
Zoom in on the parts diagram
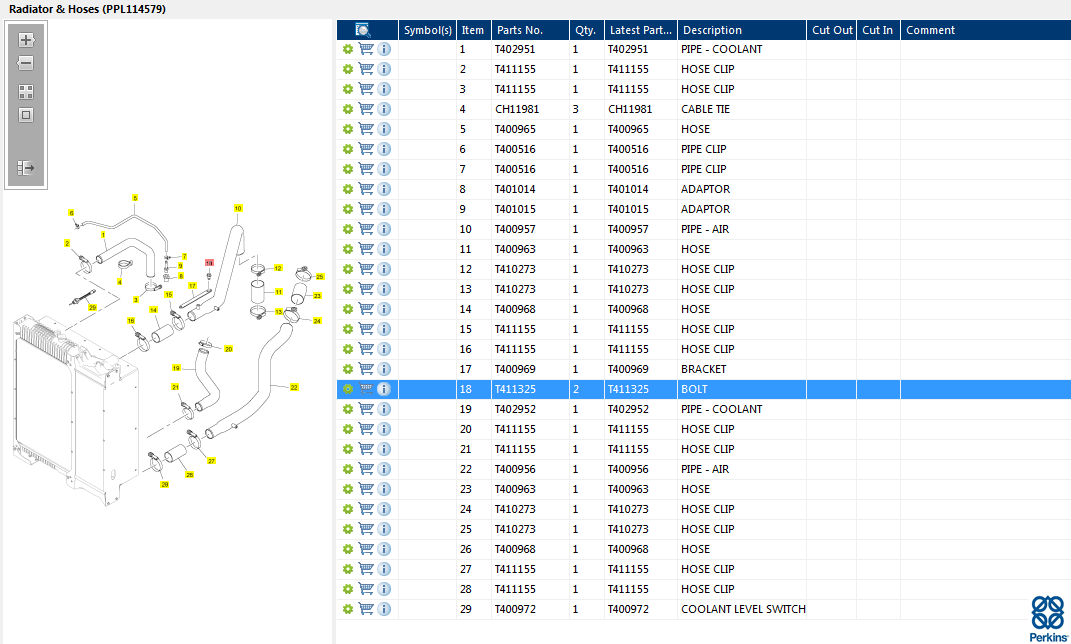26,40
